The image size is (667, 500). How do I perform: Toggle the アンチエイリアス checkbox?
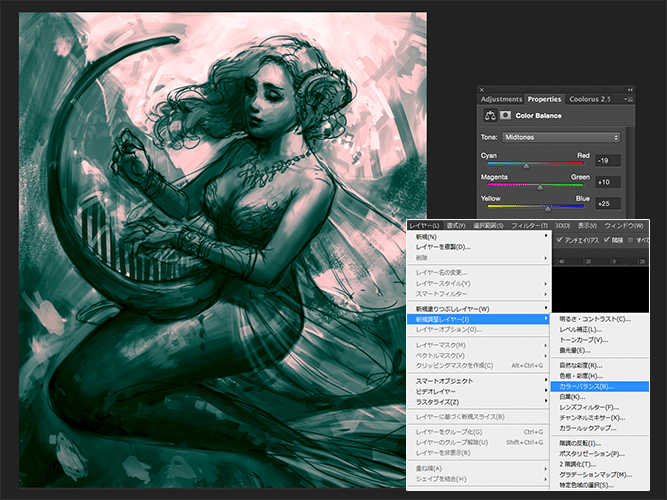tap(560, 240)
